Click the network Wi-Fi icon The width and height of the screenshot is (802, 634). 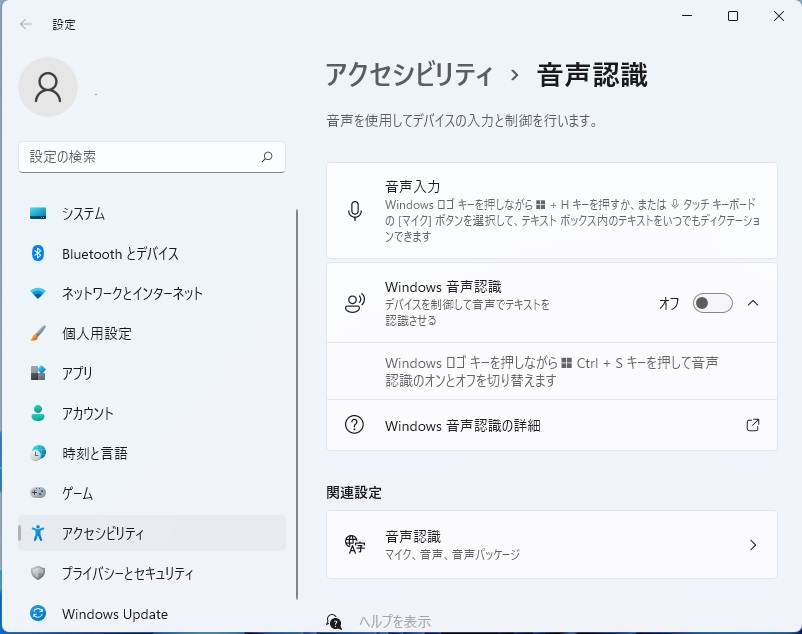[38, 293]
